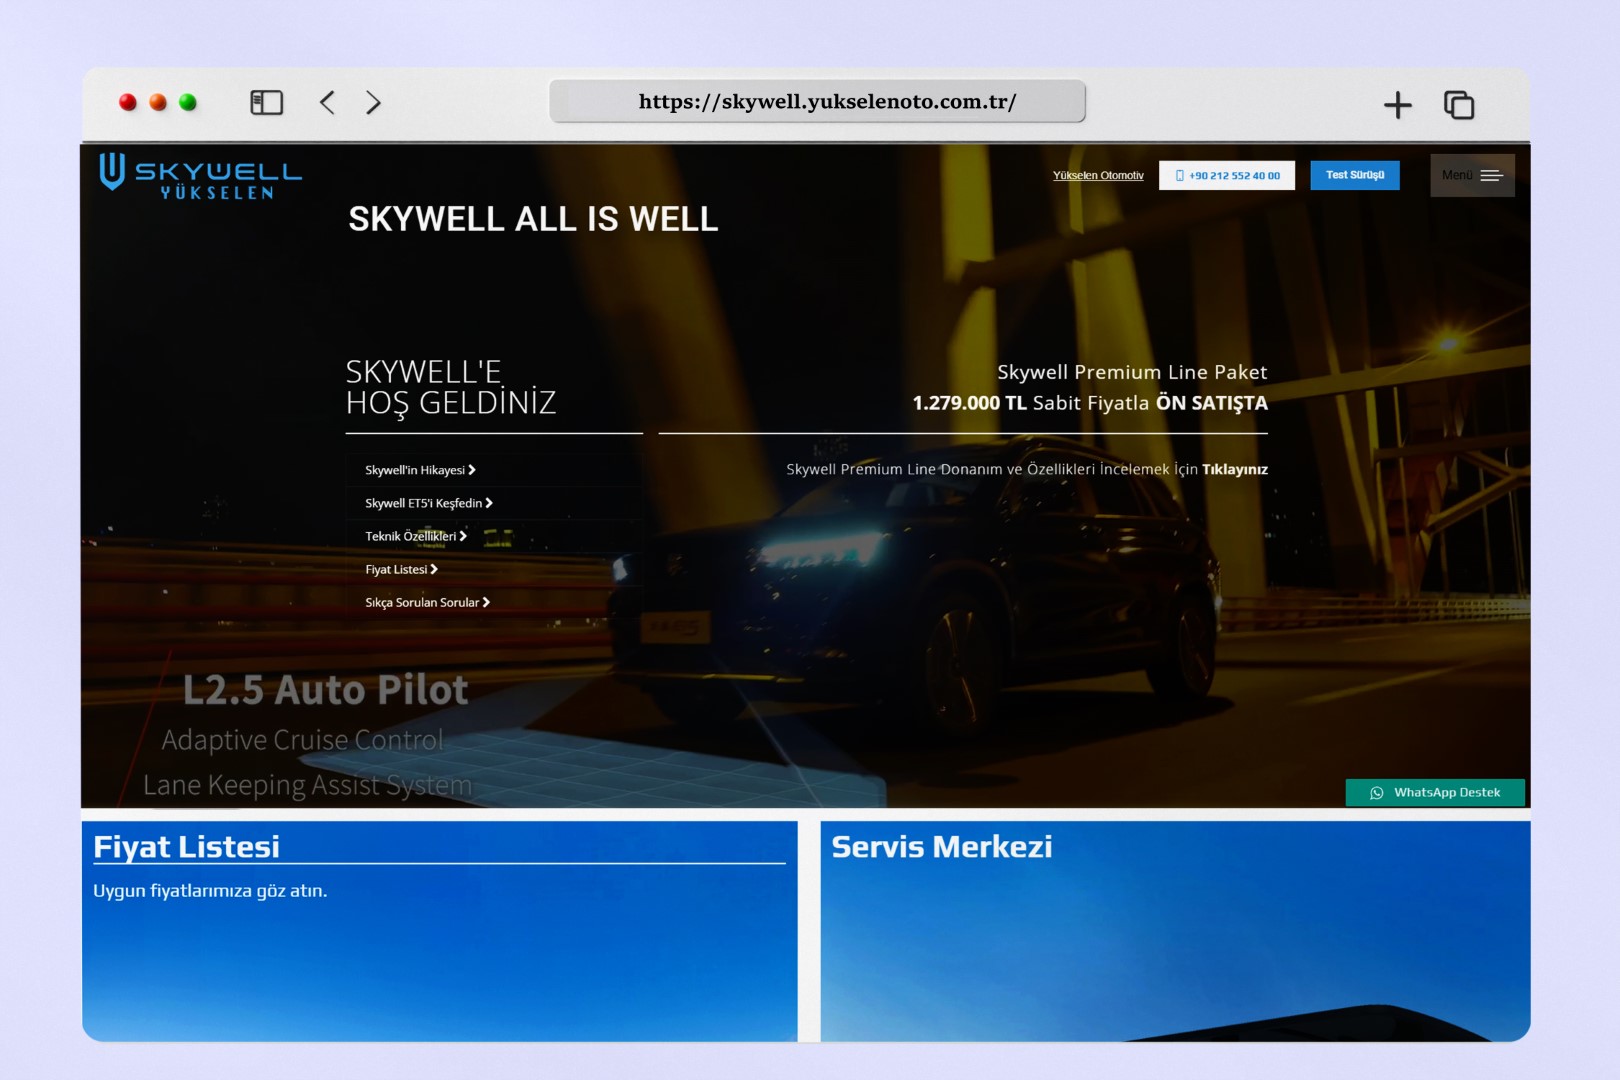The image size is (1620, 1080).
Task: Click the Test Sürüşü button
Action: (1355, 175)
